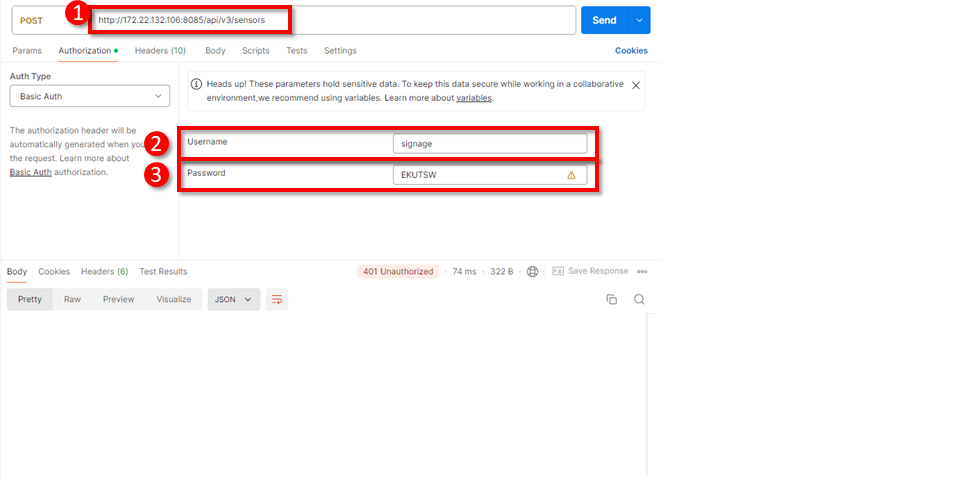Image resolution: width=960 pixels, height=480 pixels.
Task: Open the Scripts tab
Action: [x=255, y=50]
